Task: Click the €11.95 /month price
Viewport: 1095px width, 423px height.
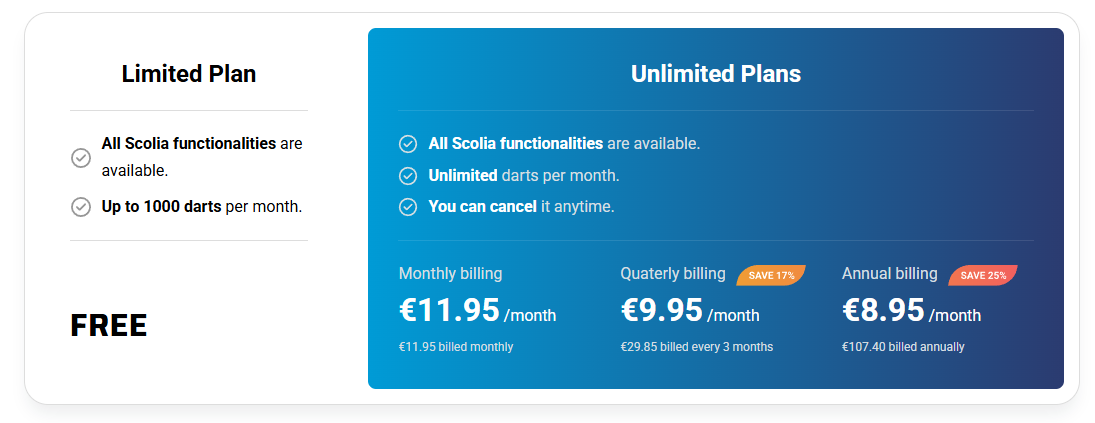Action: coord(477,311)
